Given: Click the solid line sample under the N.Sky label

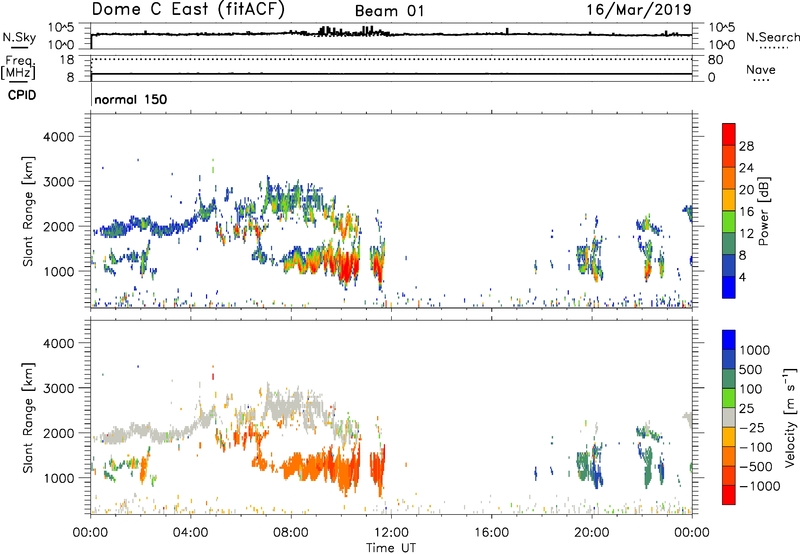Looking at the screenshot, I should coord(19,47).
